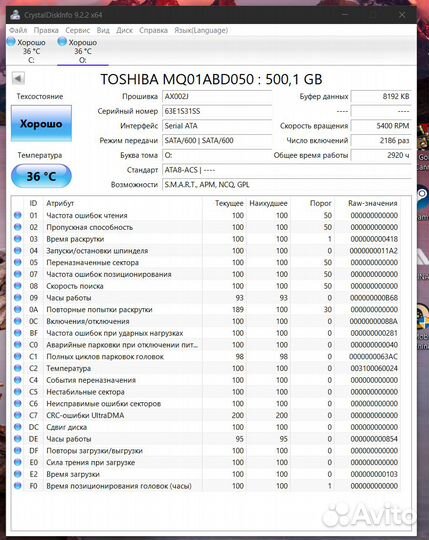429x540 pixels.
Task: Click the CrystalDiskInfo title bar icon
Action: 15,15
